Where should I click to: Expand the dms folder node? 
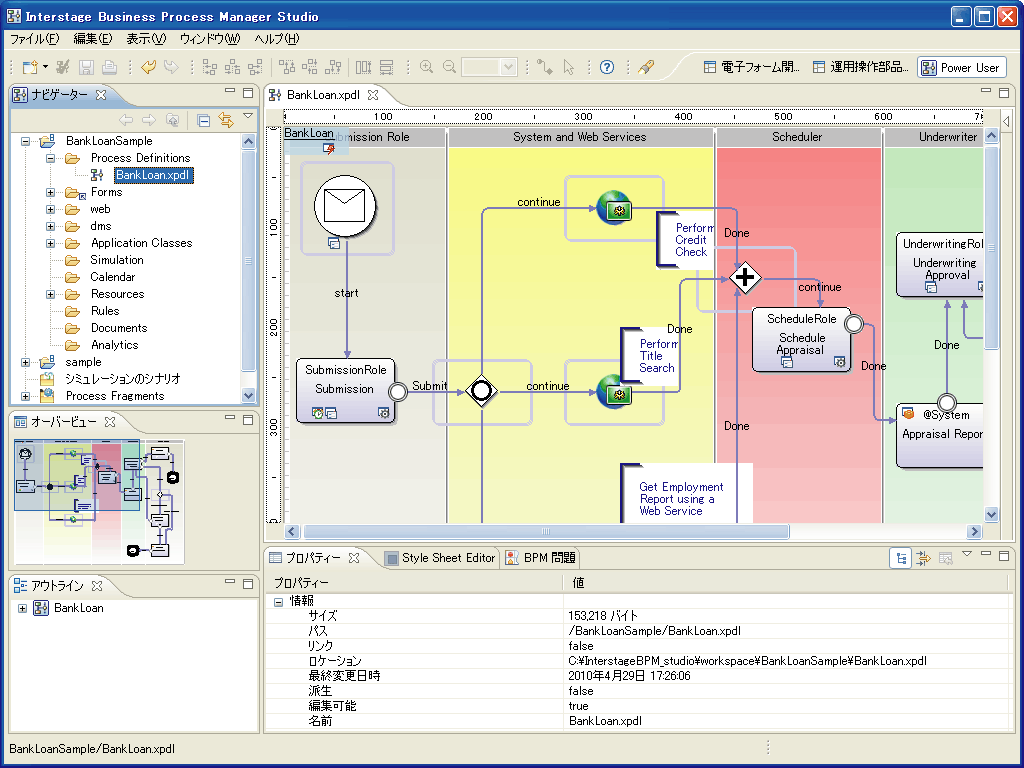pyautogui.click(x=50, y=226)
